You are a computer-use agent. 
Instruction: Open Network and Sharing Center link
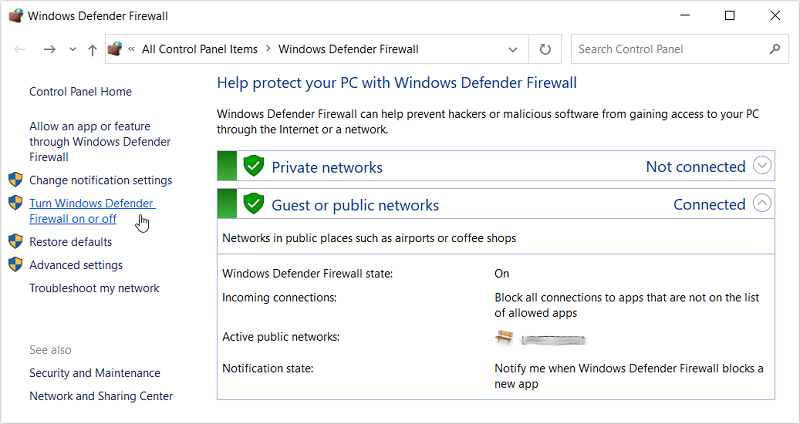tap(101, 396)
